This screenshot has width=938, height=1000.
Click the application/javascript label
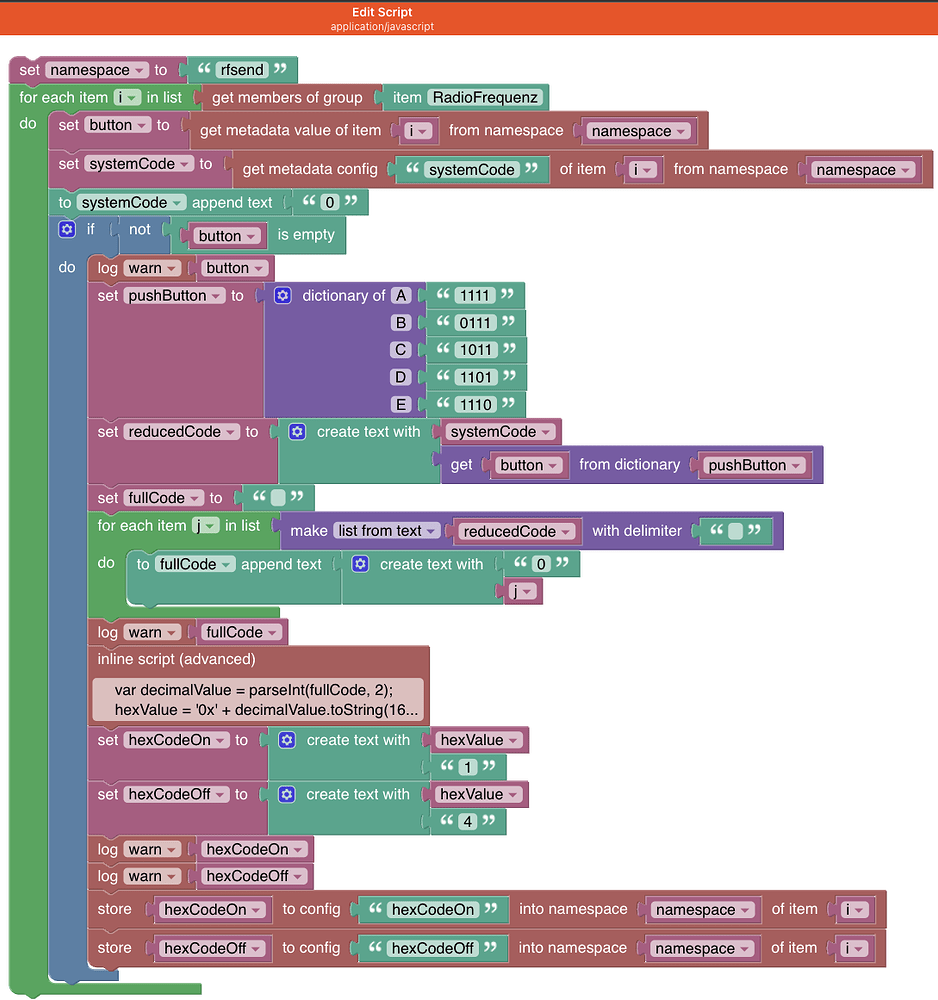(x=382, y=26)
